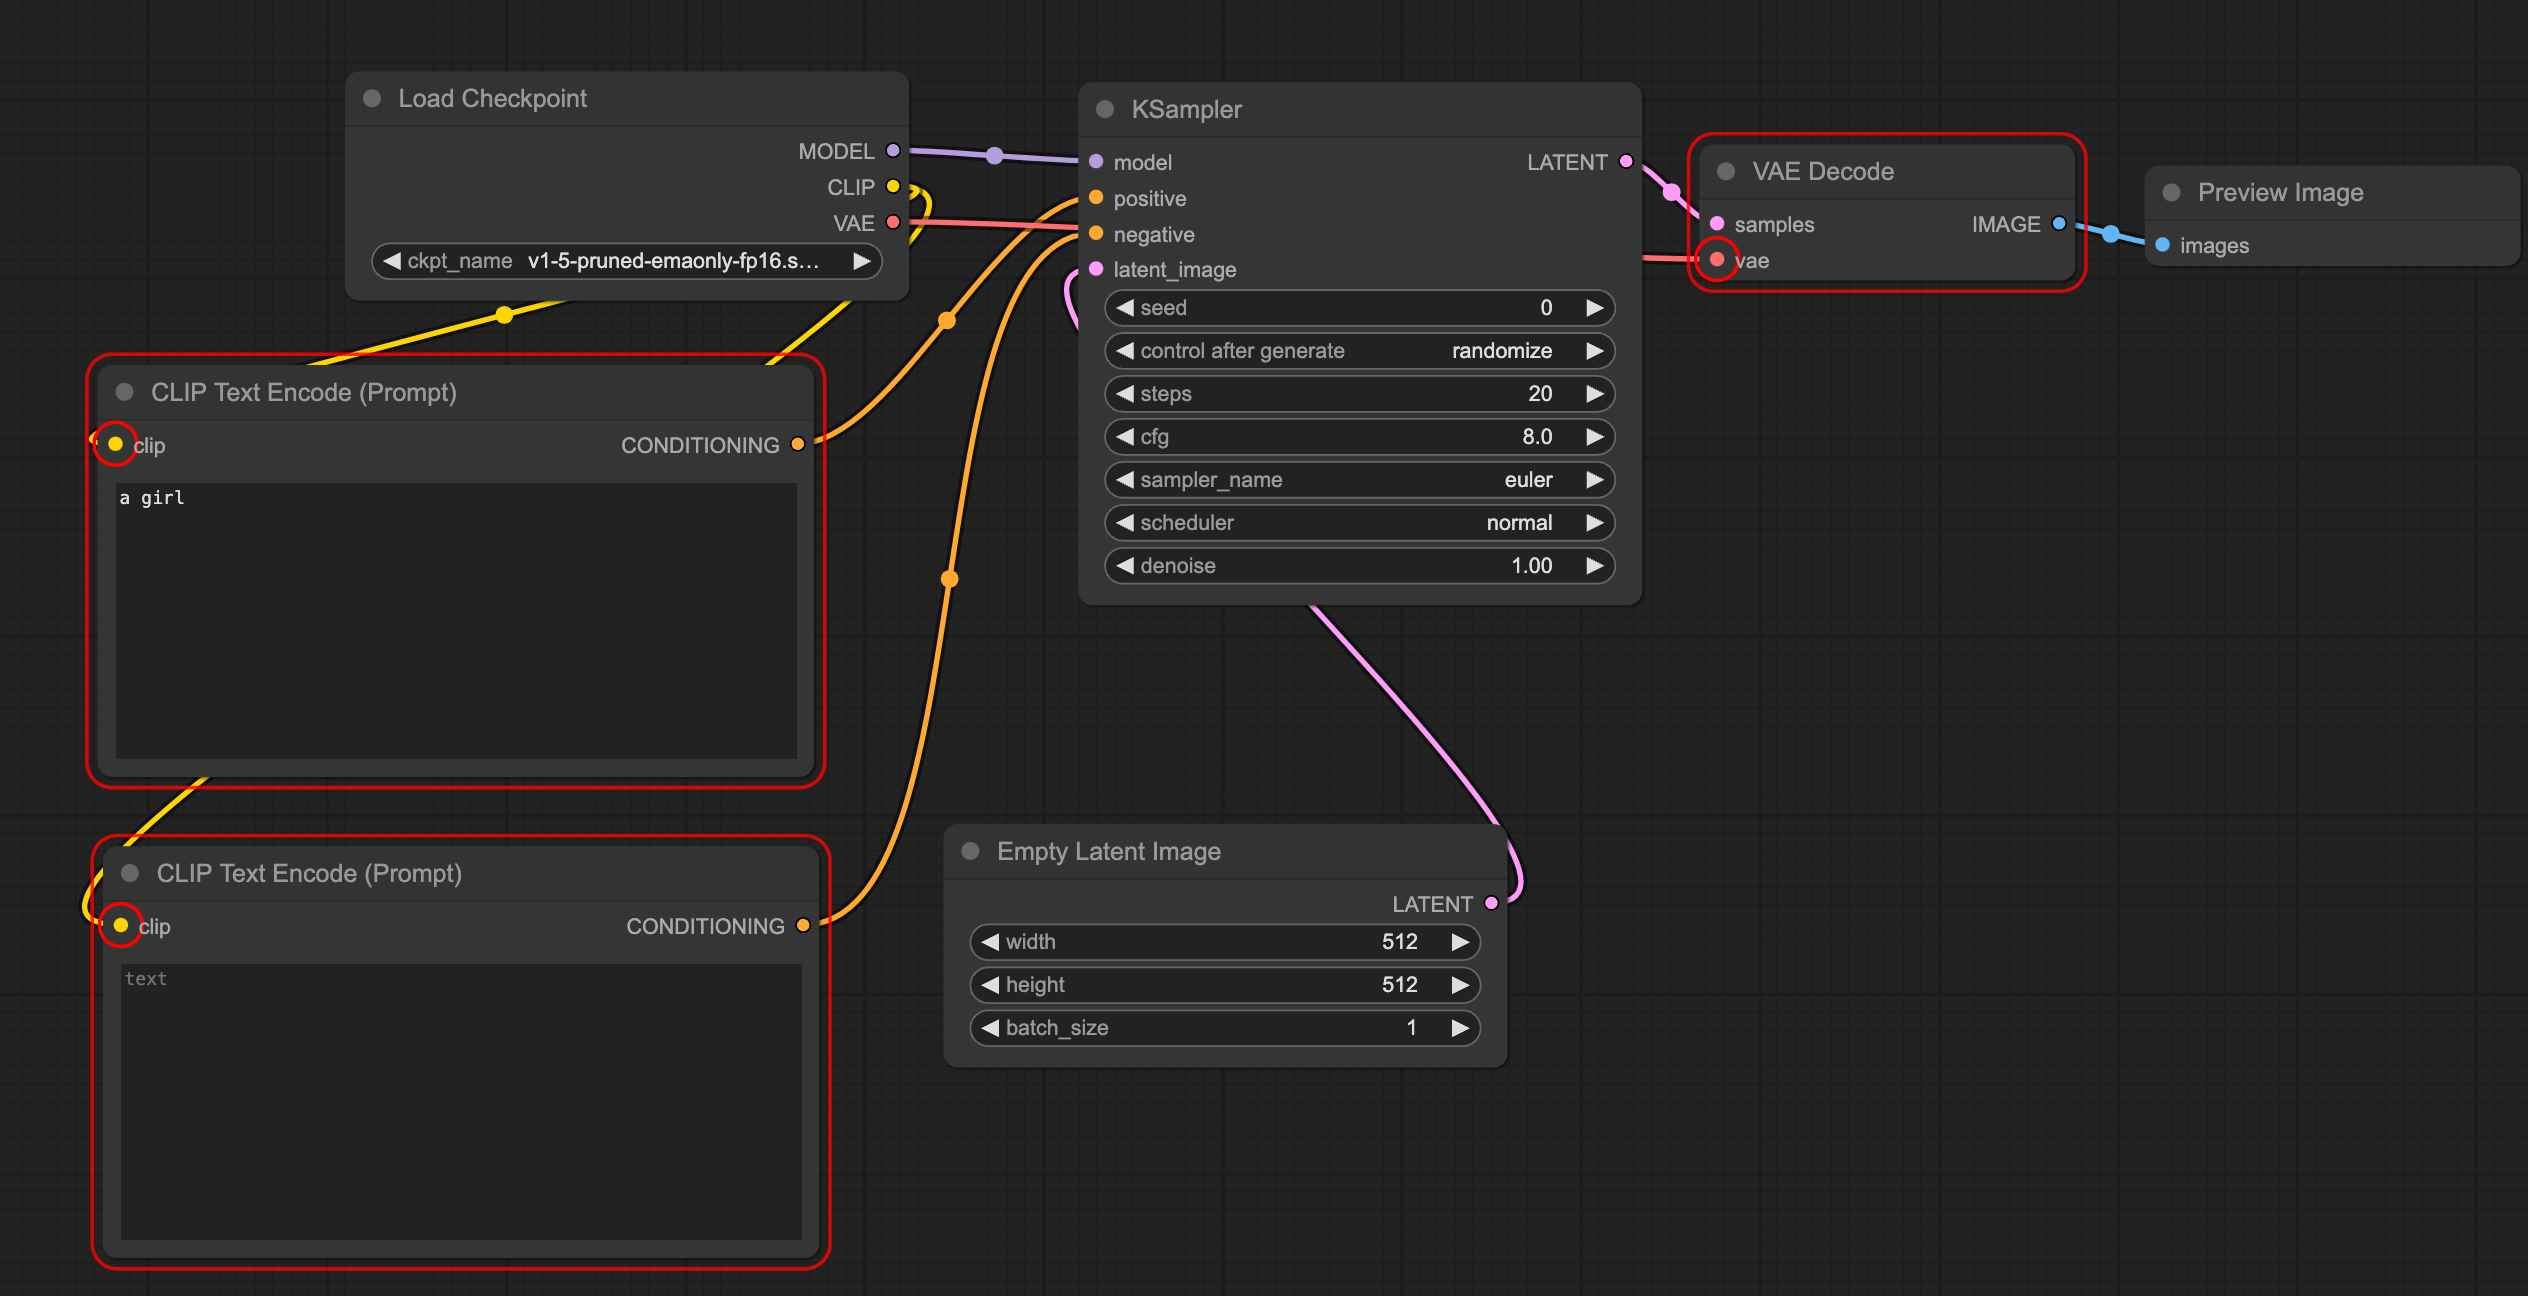Click the empty 'text' prompt box
Screen dimensions: 2528x1296
tap(461, 1101)
